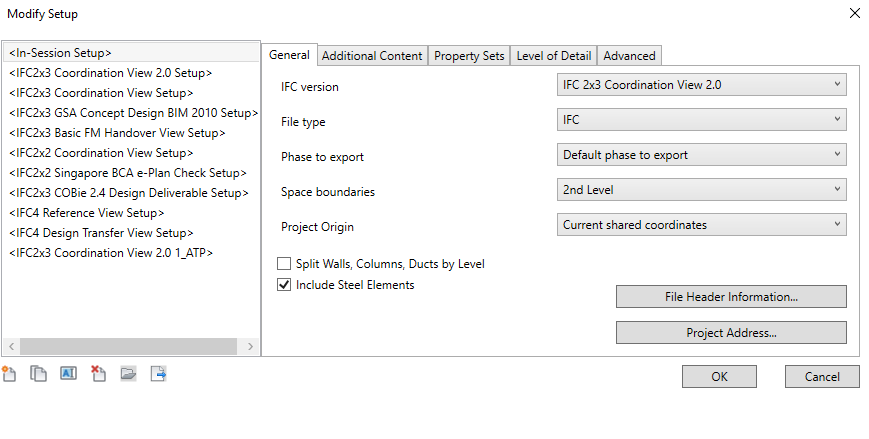
Task: Click the rename setup icon
Action: pyautogui.click(x=68, y=374)
